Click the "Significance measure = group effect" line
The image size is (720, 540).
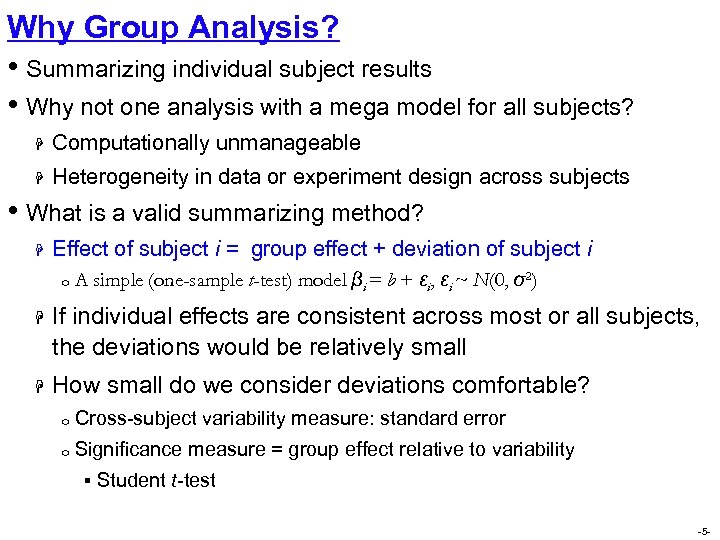(324, 450)
